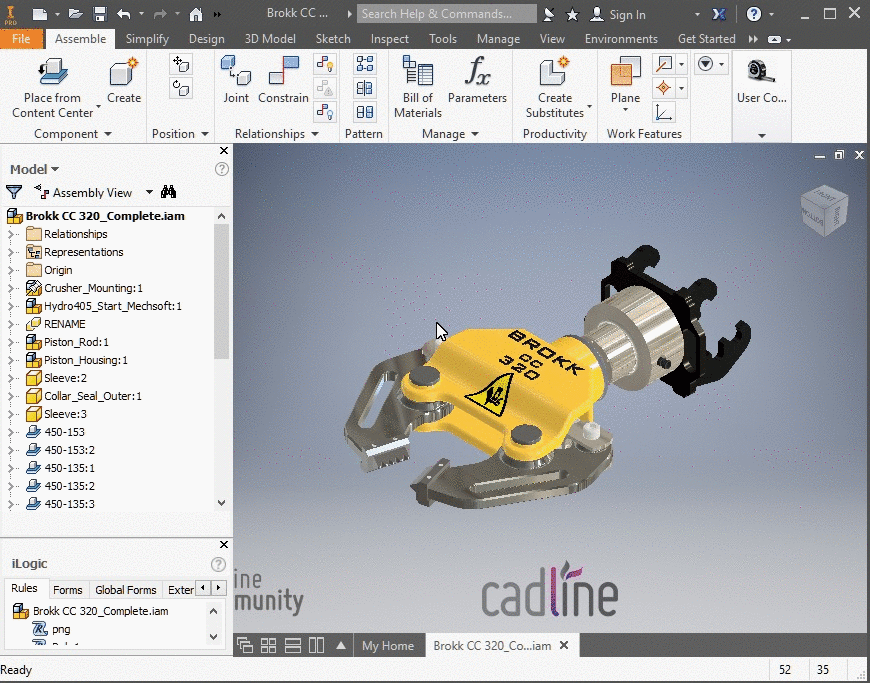Click the cascade windows icon
Viewport: 870px width, 683px height.
tap(245, 645)
